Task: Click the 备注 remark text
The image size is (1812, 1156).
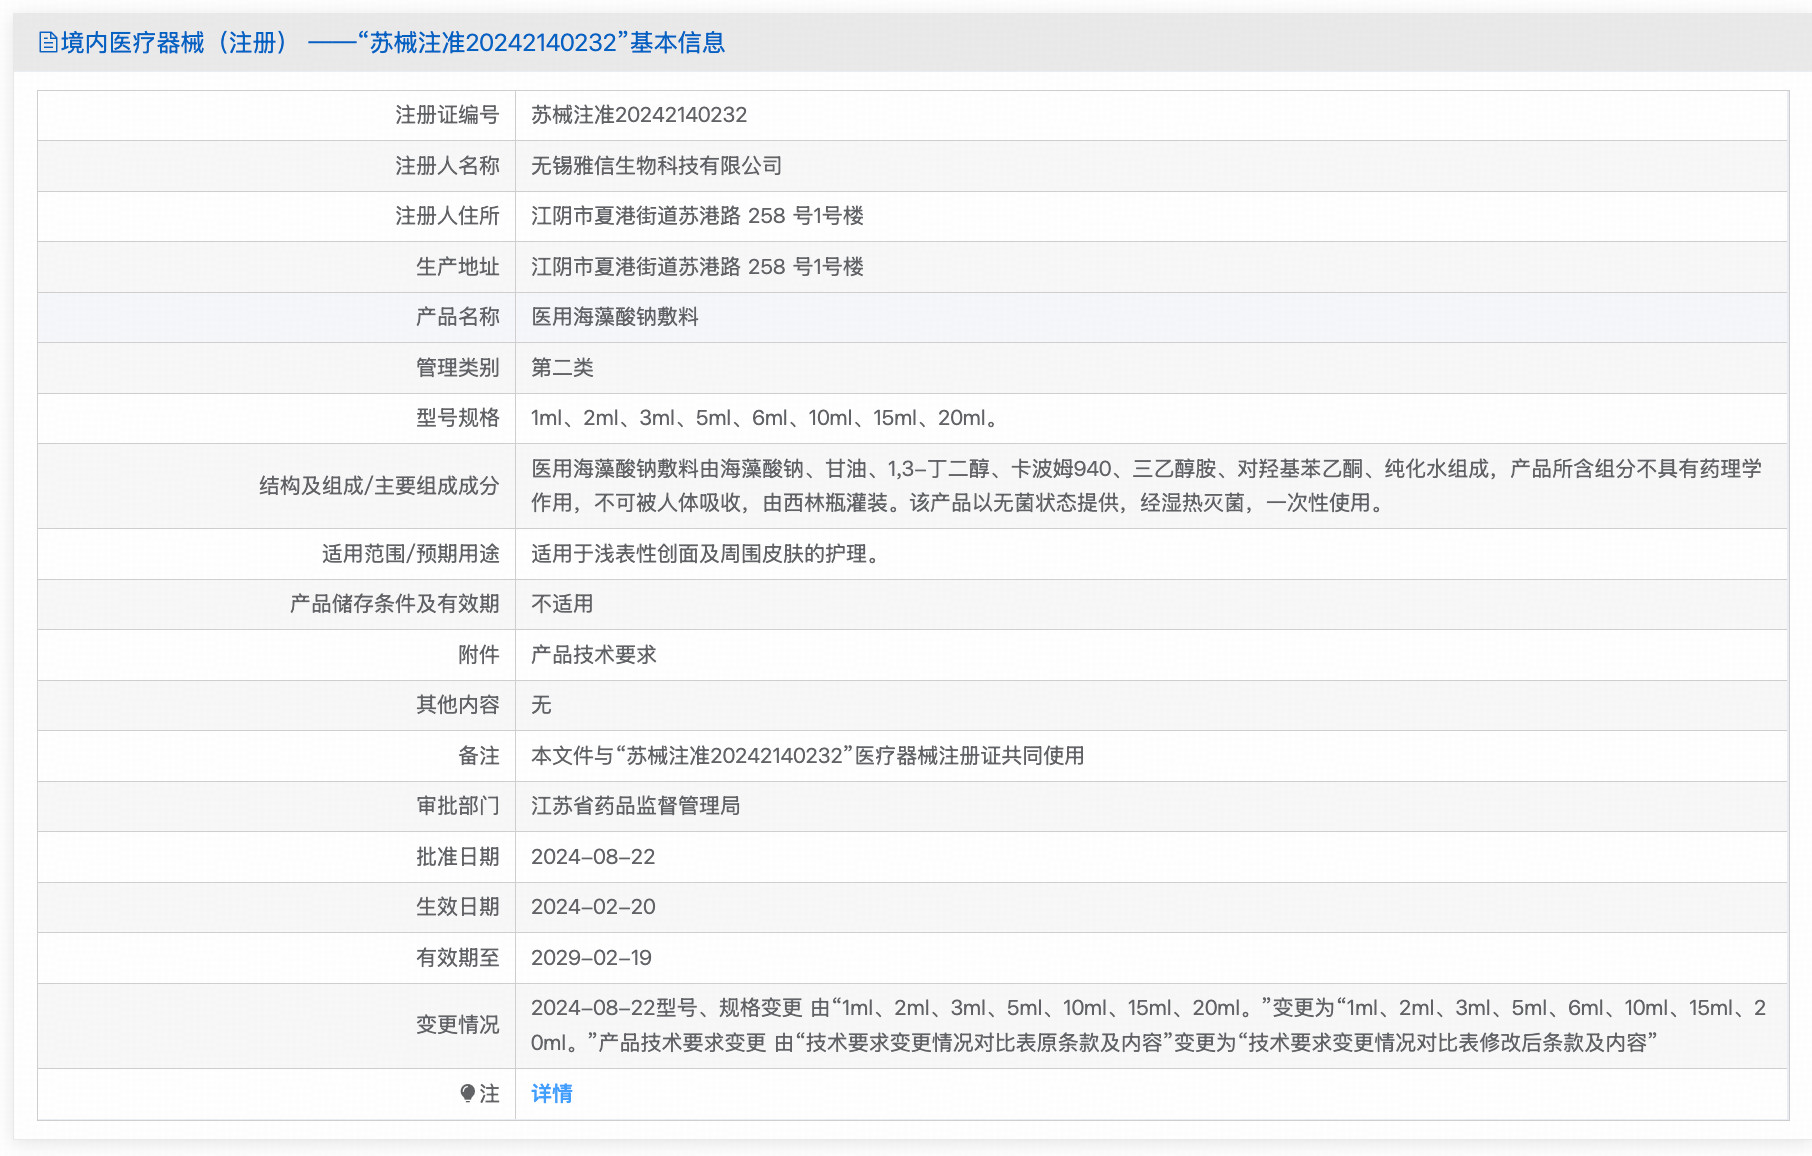Action: (807, 756)
